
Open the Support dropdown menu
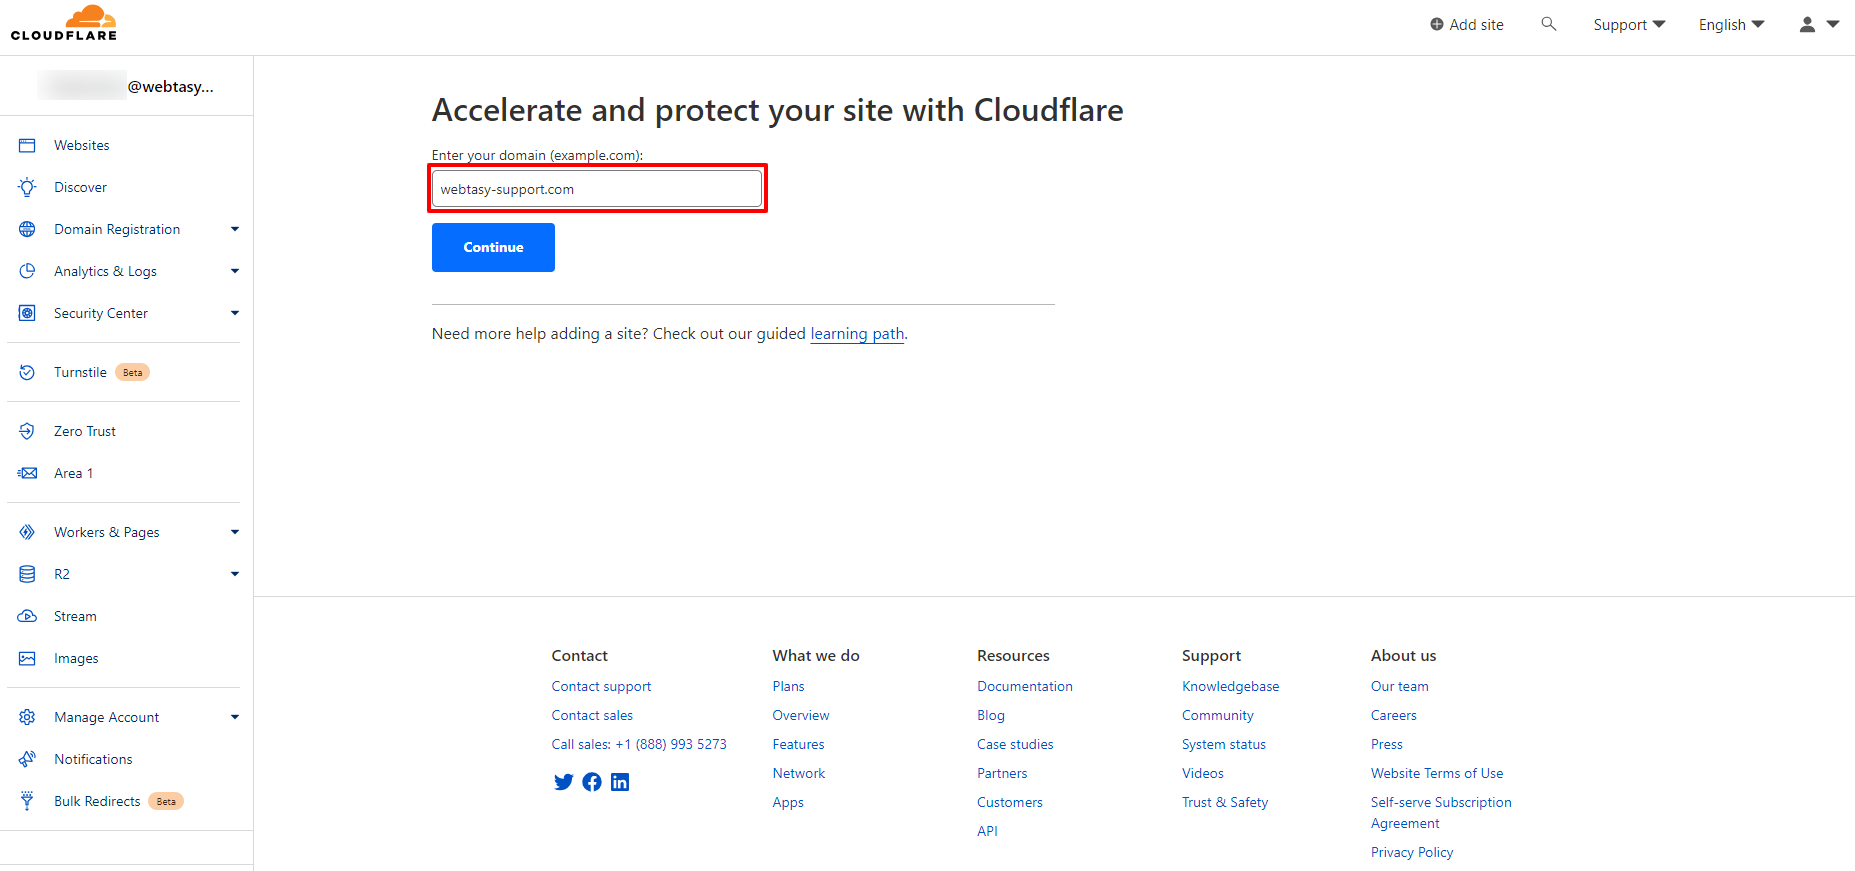(x=1629, y=24)
